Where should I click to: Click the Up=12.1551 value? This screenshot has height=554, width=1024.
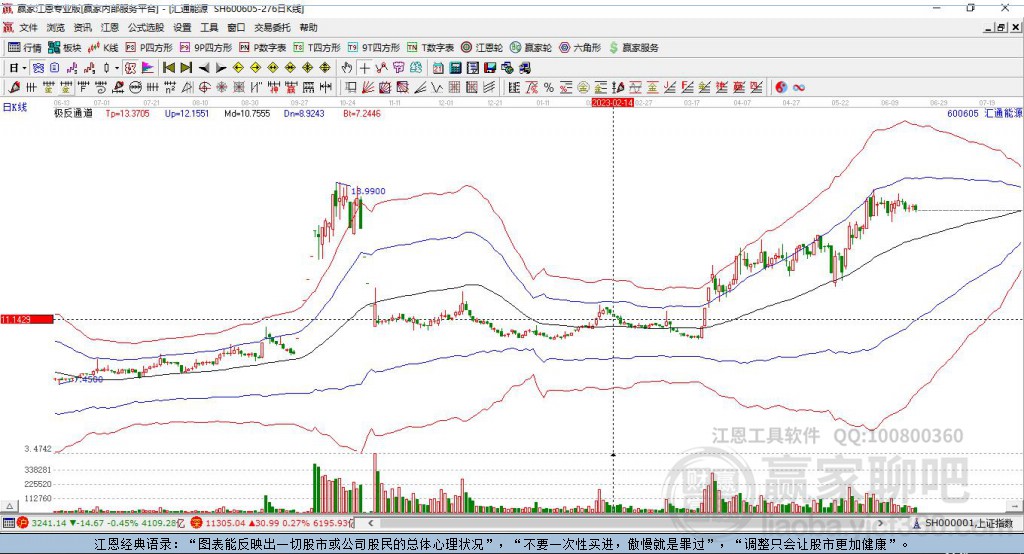coord(187,113)
